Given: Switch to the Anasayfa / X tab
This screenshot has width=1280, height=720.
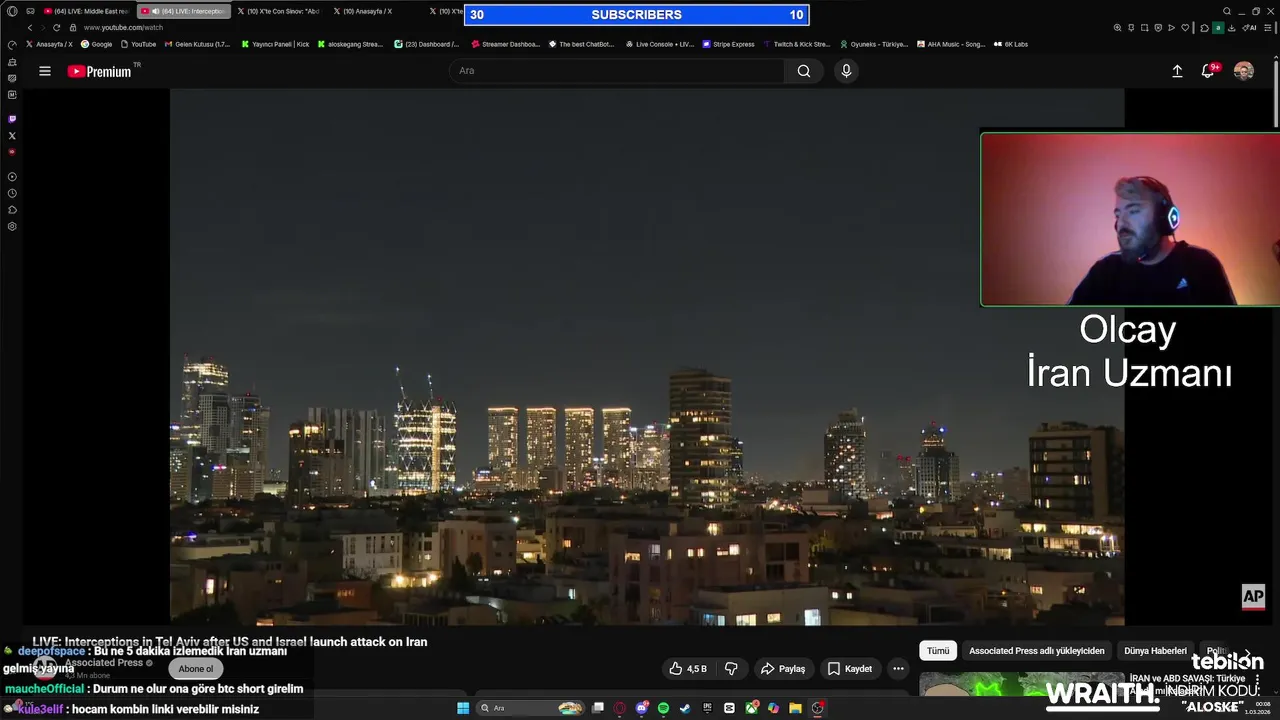Looking at the screenshot, I should [x=375, y=12].
